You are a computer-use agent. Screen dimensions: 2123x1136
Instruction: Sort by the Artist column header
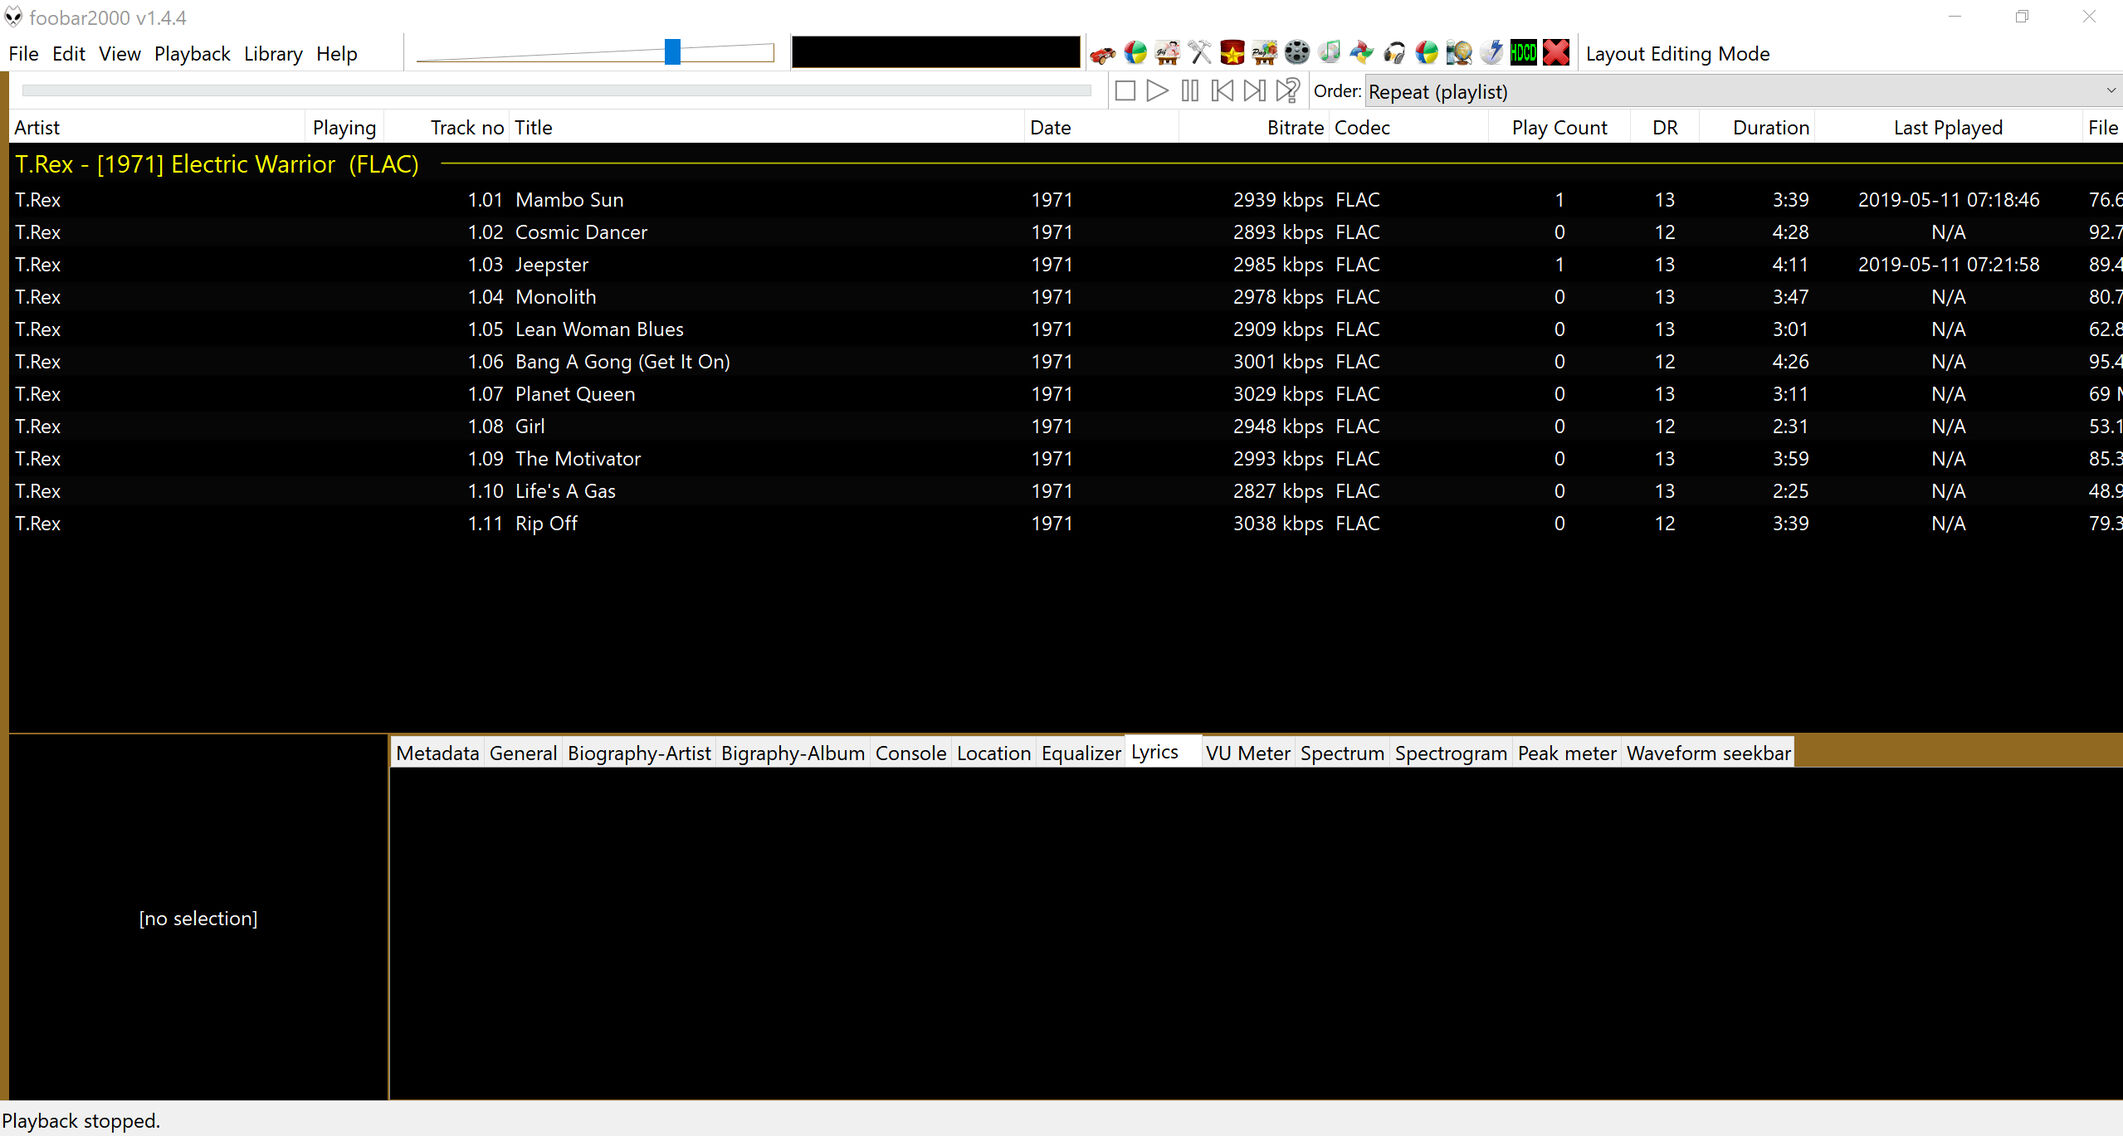tap(156, 127)
